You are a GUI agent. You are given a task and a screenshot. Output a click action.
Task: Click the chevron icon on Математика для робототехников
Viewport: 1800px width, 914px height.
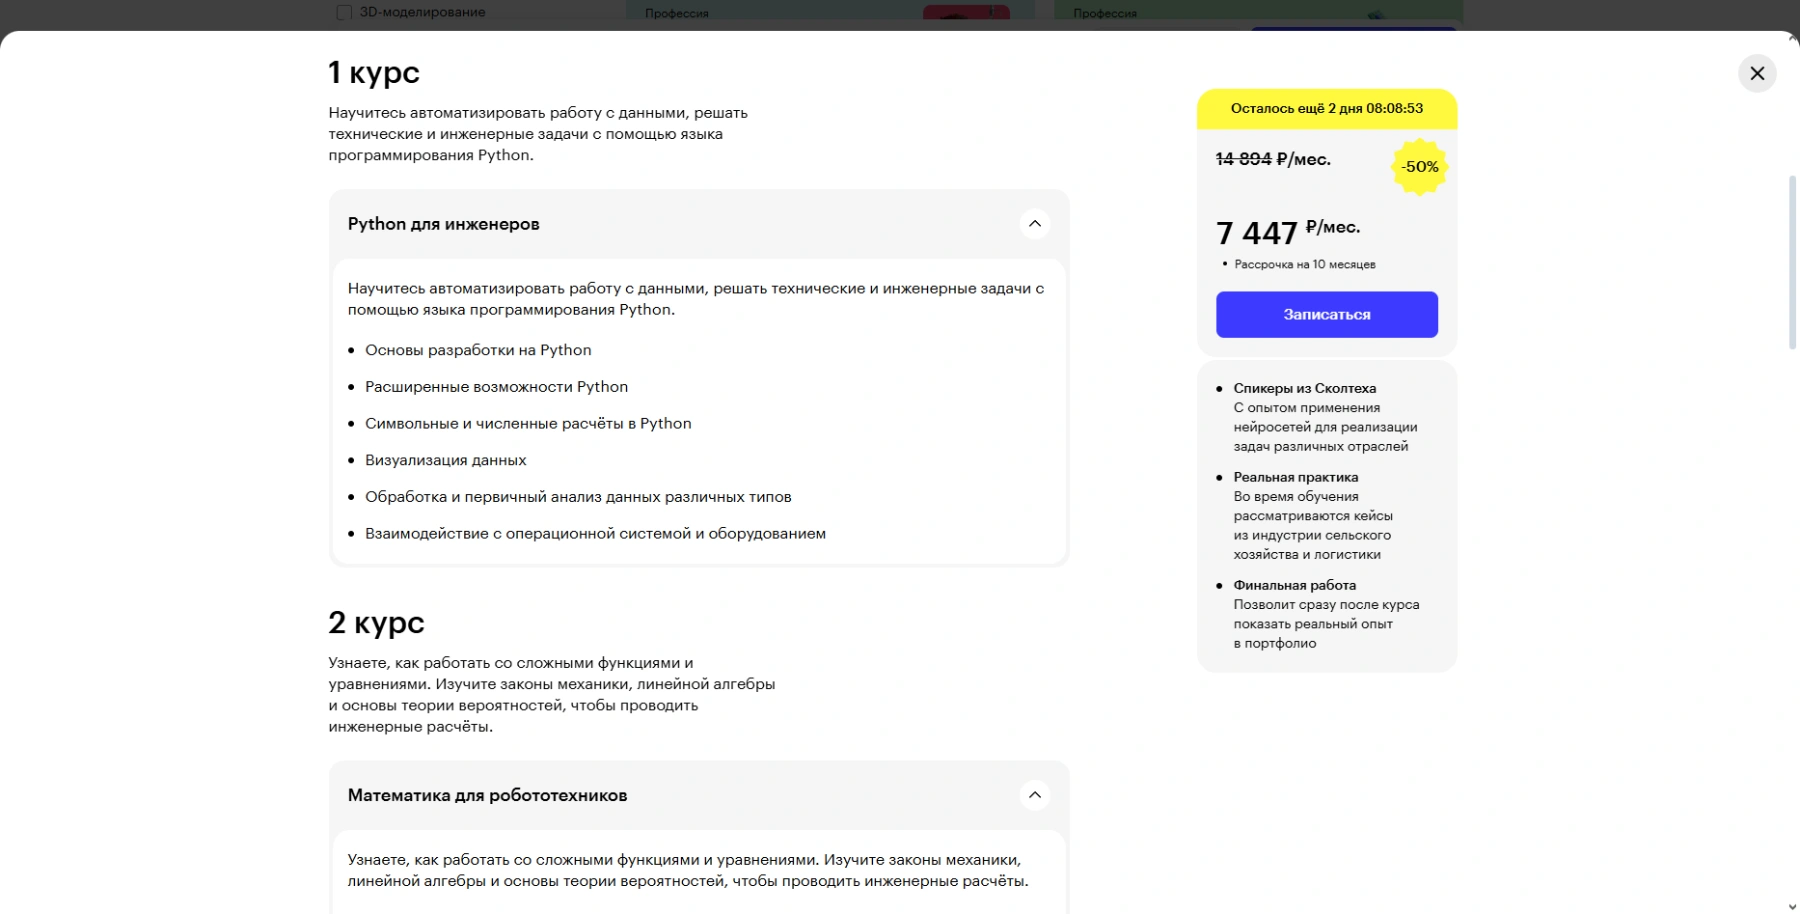tap(1036, 795)
